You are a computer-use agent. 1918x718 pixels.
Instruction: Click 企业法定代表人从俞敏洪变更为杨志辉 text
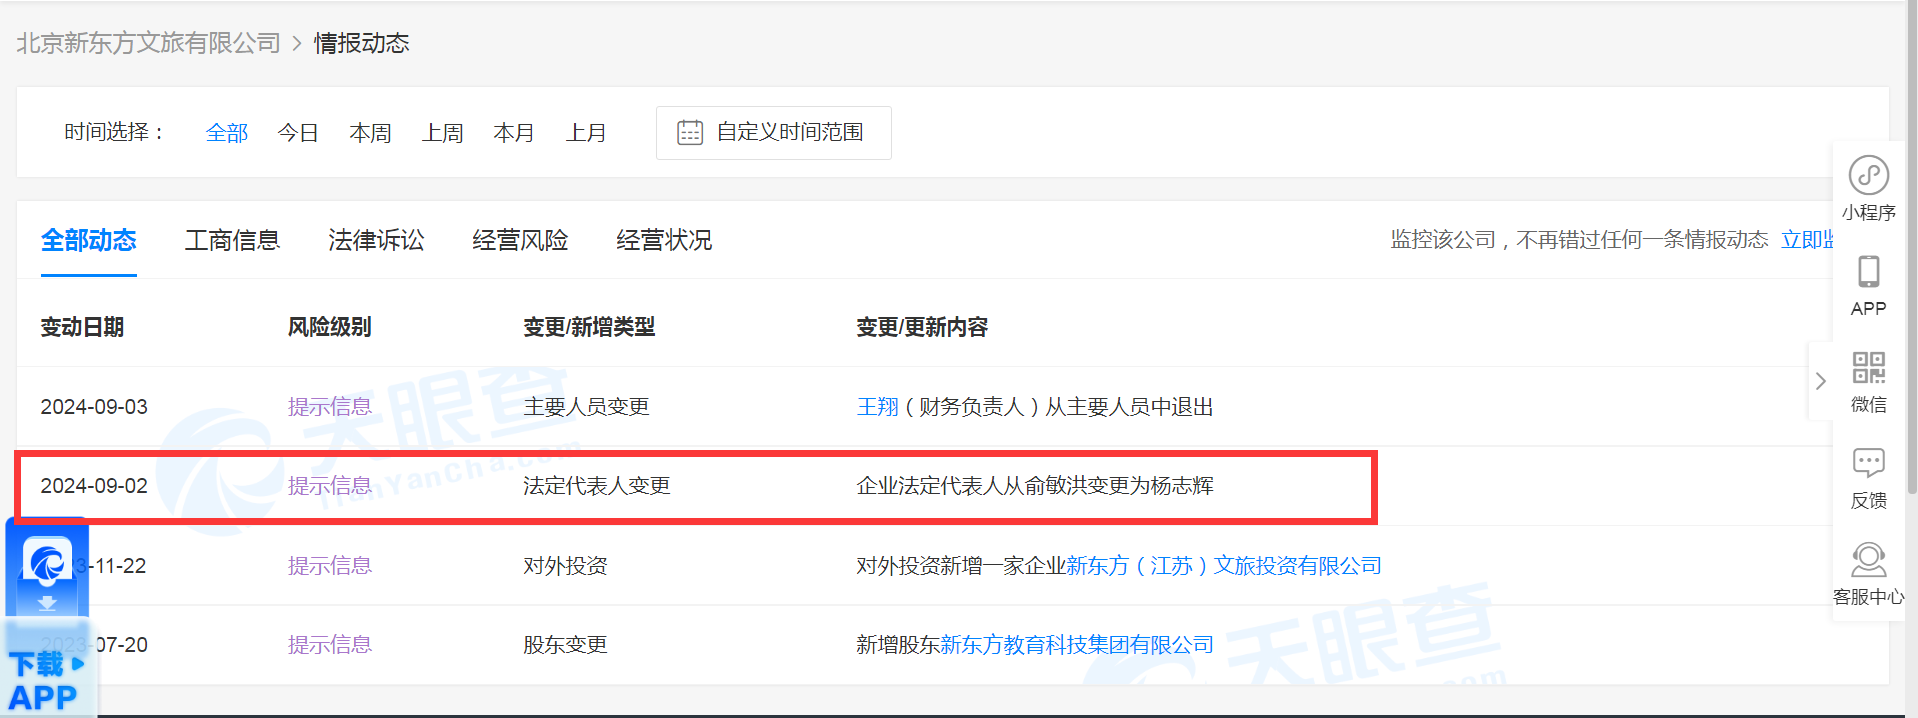[x=1035, y=486]
